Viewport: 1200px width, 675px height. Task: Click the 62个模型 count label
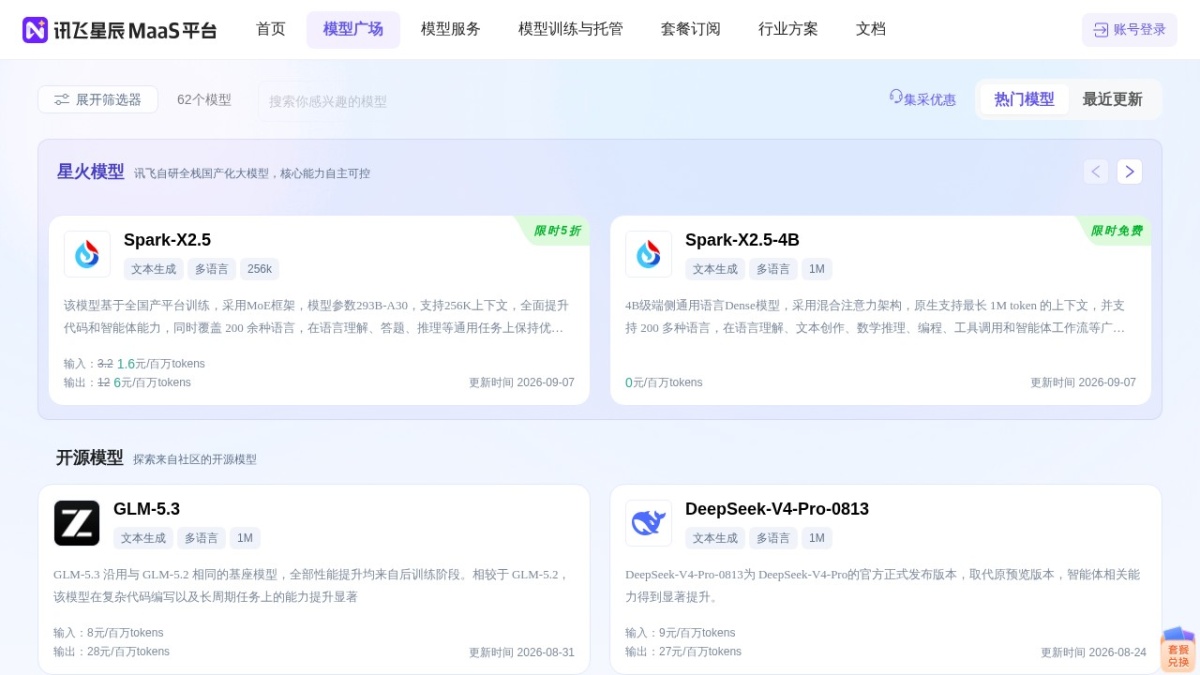pos(204,100)
